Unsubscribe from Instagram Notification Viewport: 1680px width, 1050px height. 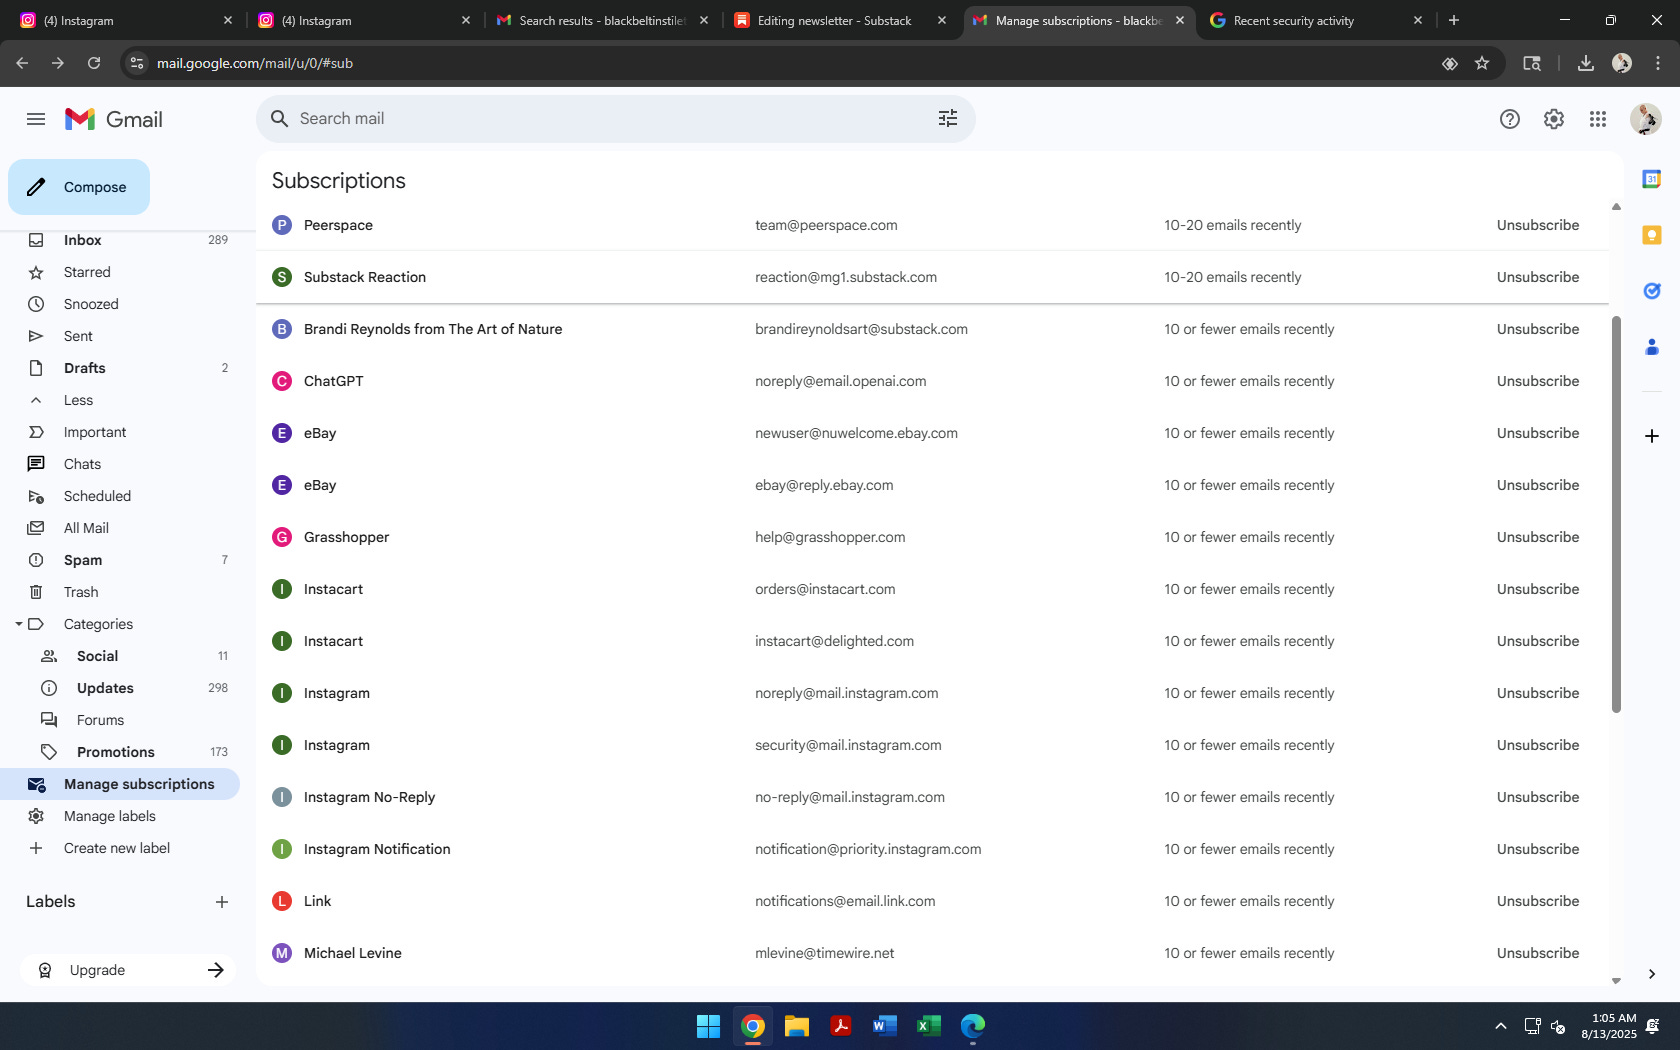(x=1538, y=849)
